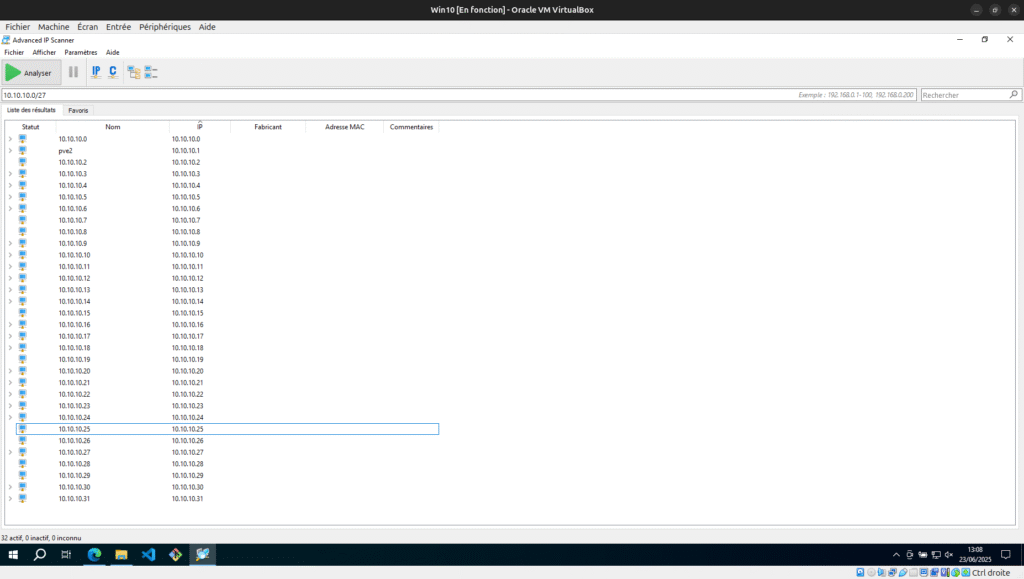
Task: Switch to the Favoris tab
Action: point(79,110)
